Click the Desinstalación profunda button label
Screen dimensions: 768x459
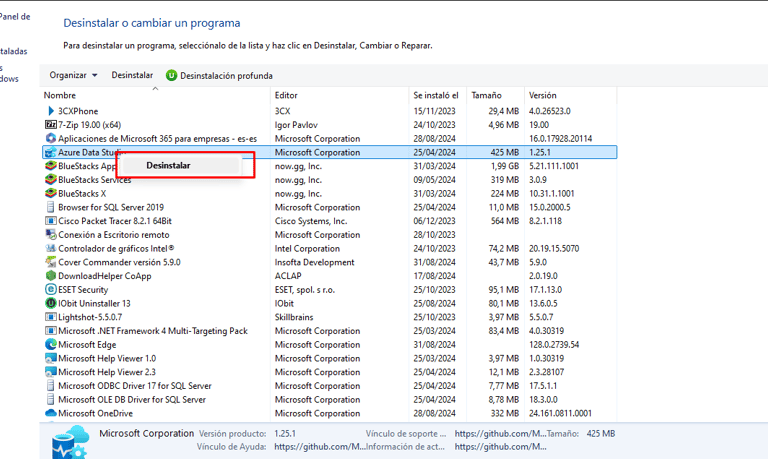[226, 75]
